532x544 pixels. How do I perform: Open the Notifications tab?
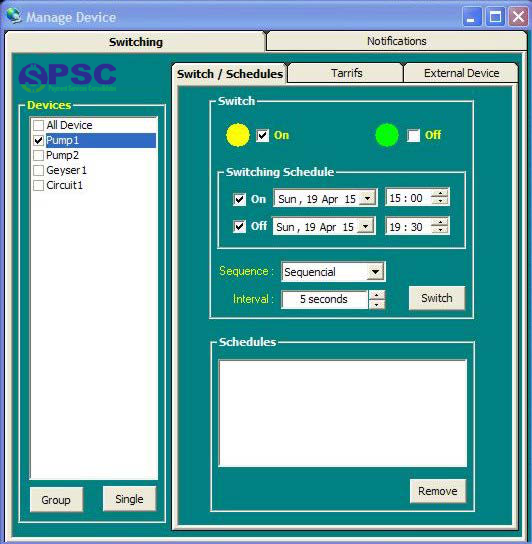click(396, 41)
